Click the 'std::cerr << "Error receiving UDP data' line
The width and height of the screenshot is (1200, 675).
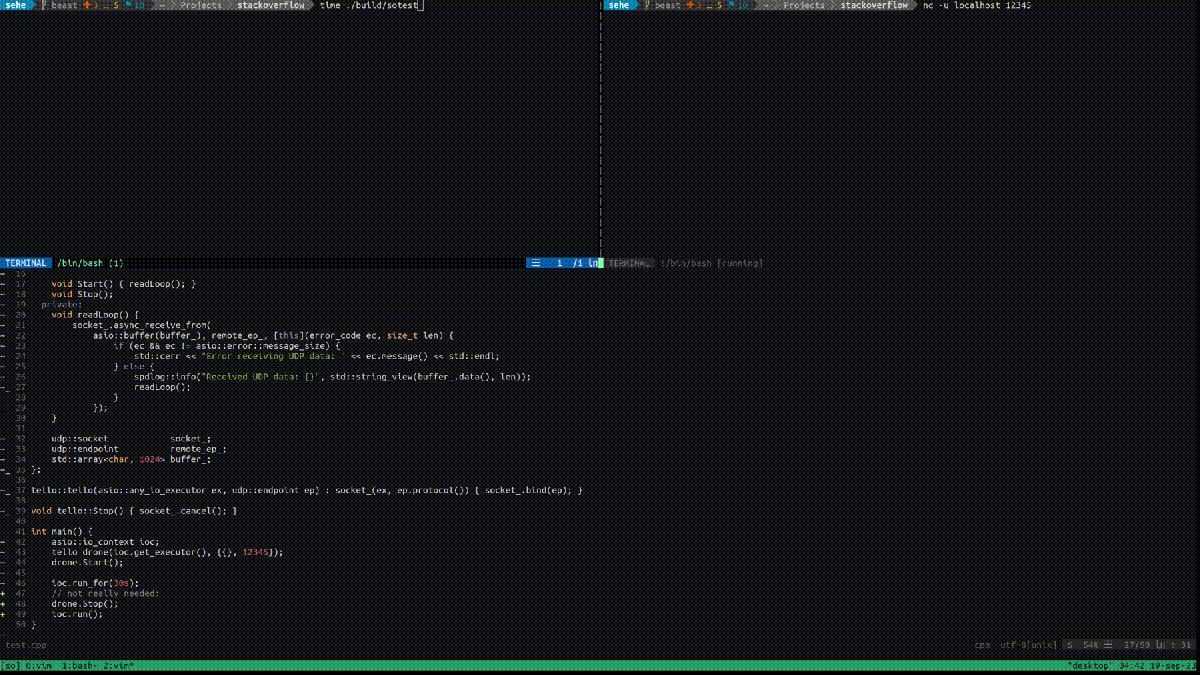[317, 356]
